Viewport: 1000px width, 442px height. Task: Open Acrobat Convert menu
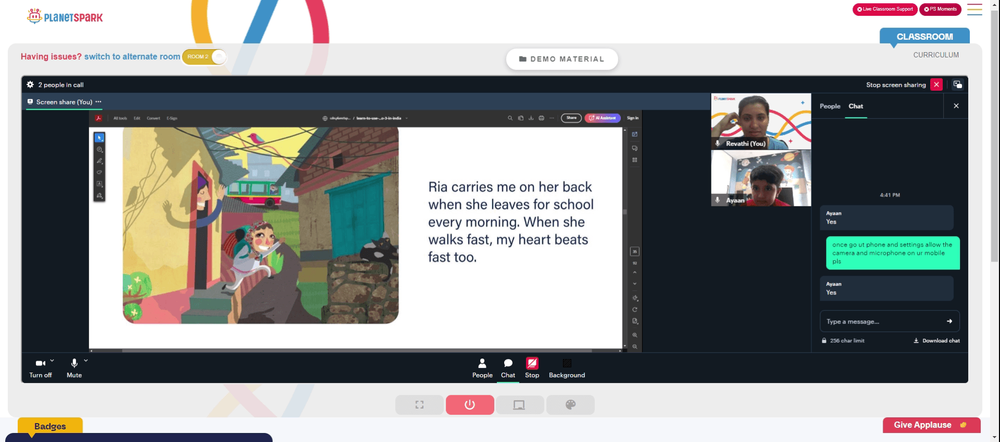pyautogui.click(x=154, y=118)
